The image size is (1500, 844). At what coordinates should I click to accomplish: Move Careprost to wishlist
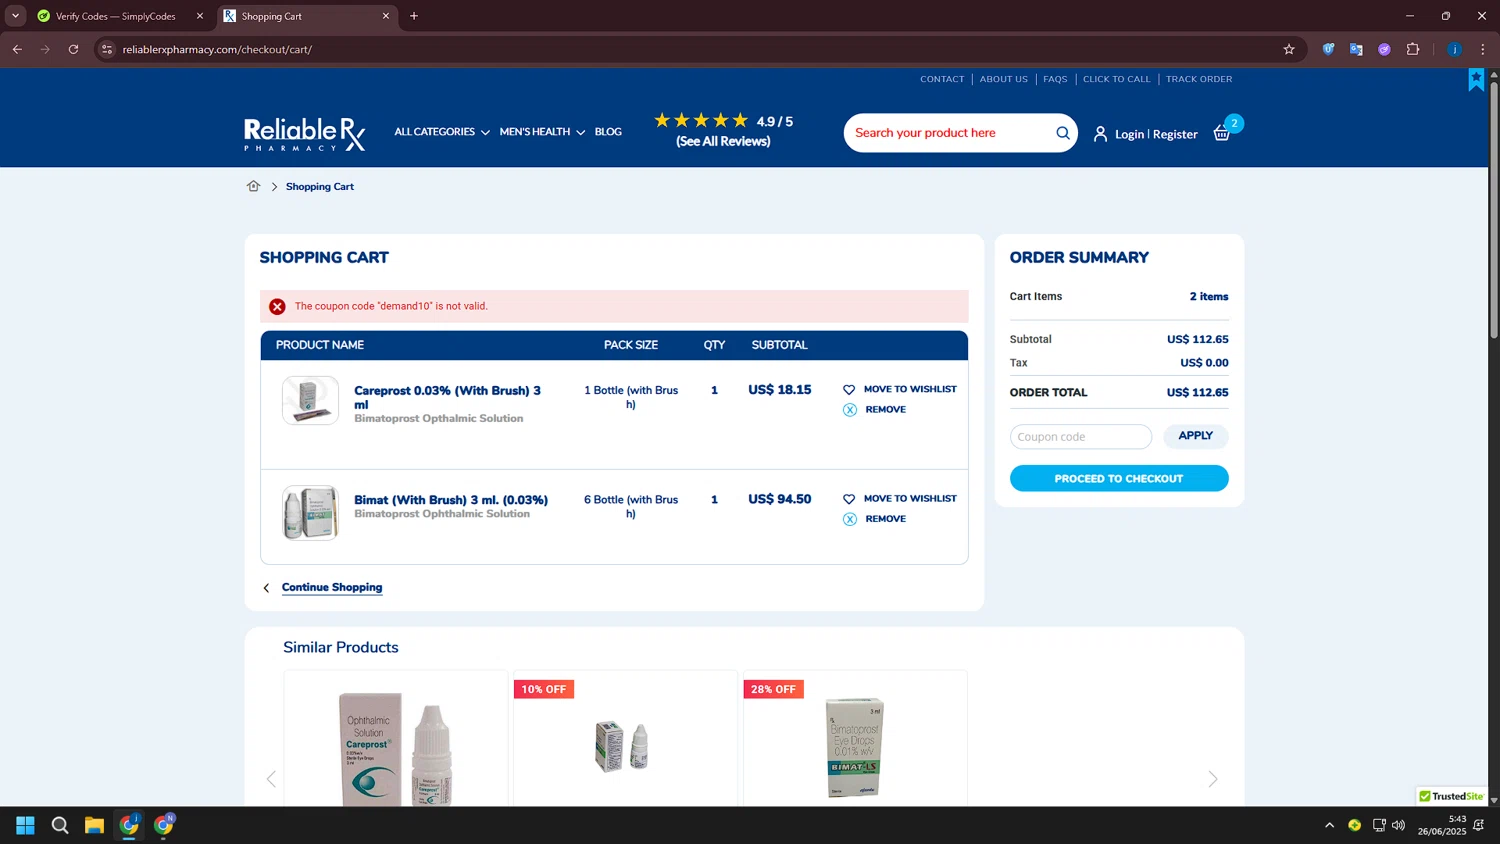click(x=910, y=389)
